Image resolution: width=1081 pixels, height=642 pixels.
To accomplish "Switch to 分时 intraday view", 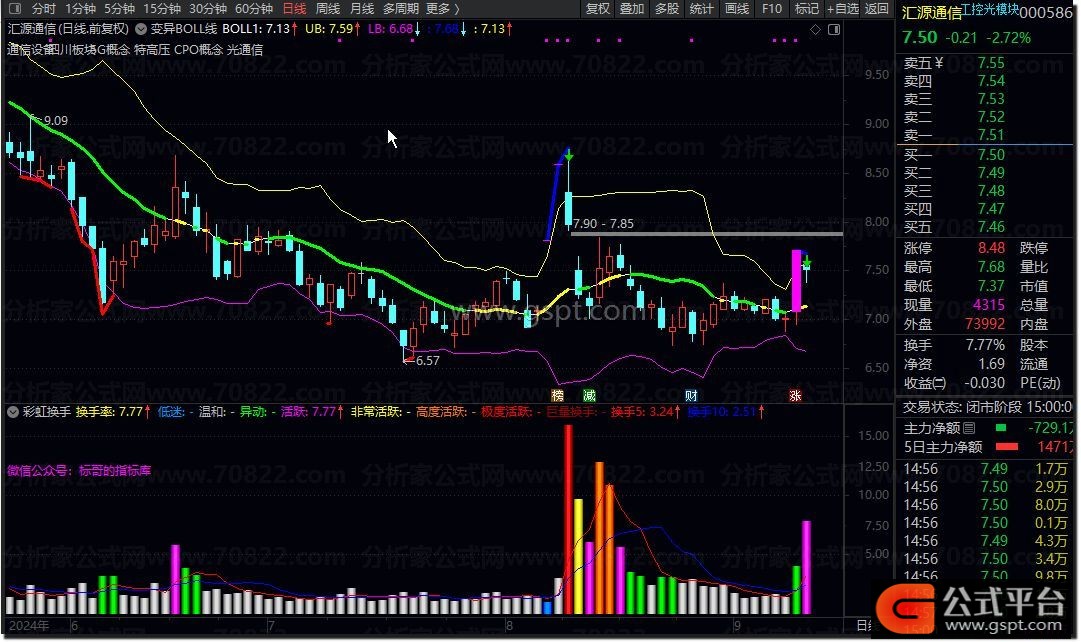I will click(x=43, y=9).
